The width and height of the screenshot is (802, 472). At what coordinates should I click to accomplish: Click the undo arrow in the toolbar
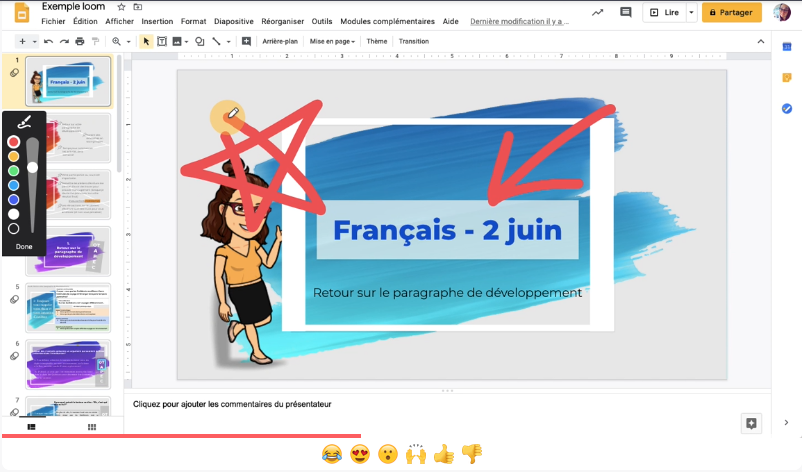tap(48, 41)
